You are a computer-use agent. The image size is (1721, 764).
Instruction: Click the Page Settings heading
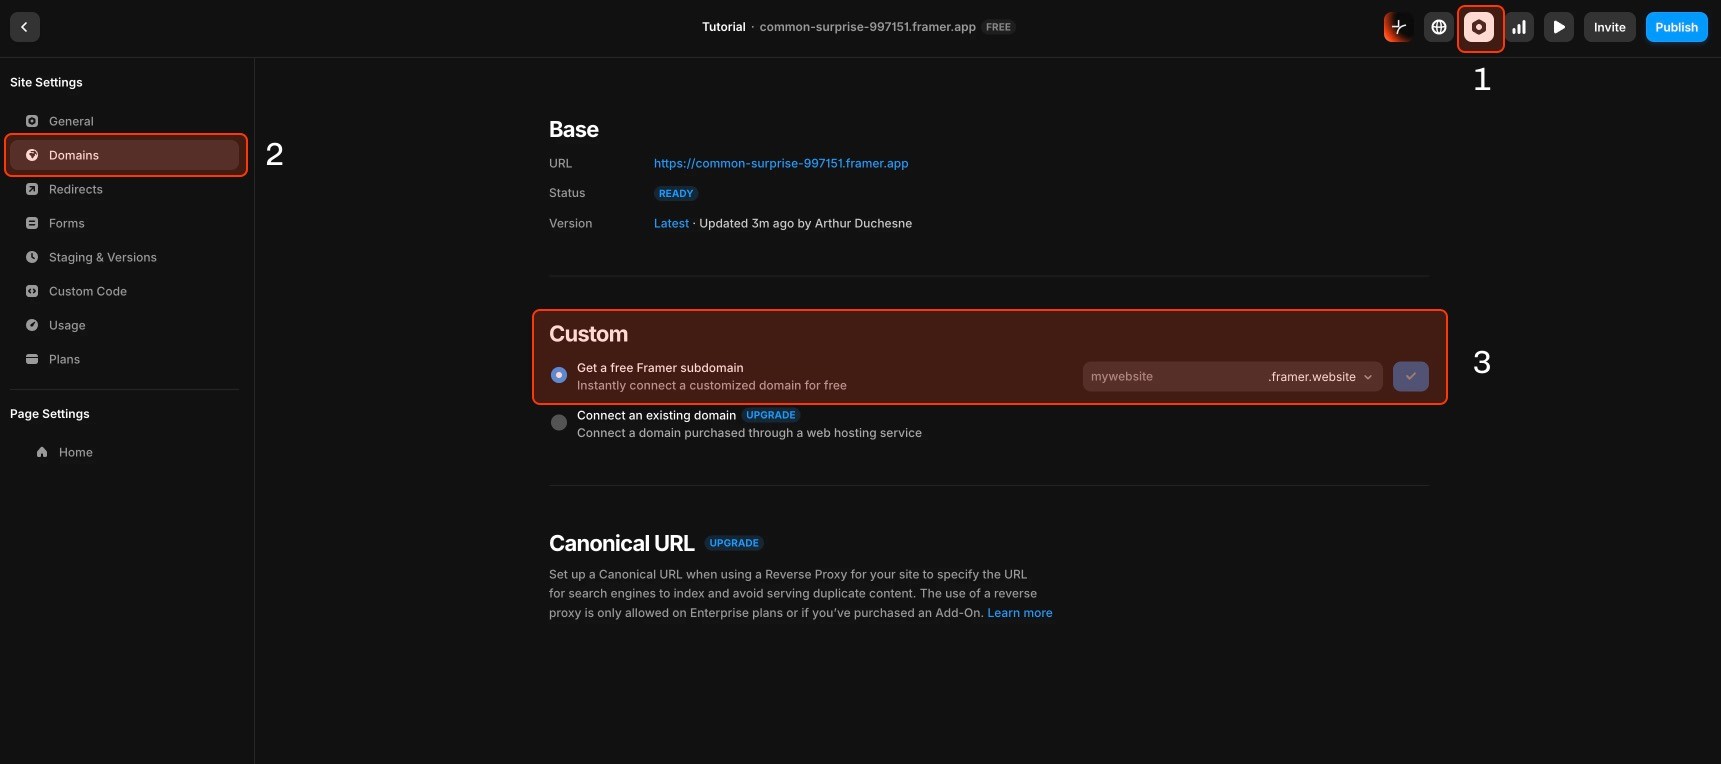point(50,414)
